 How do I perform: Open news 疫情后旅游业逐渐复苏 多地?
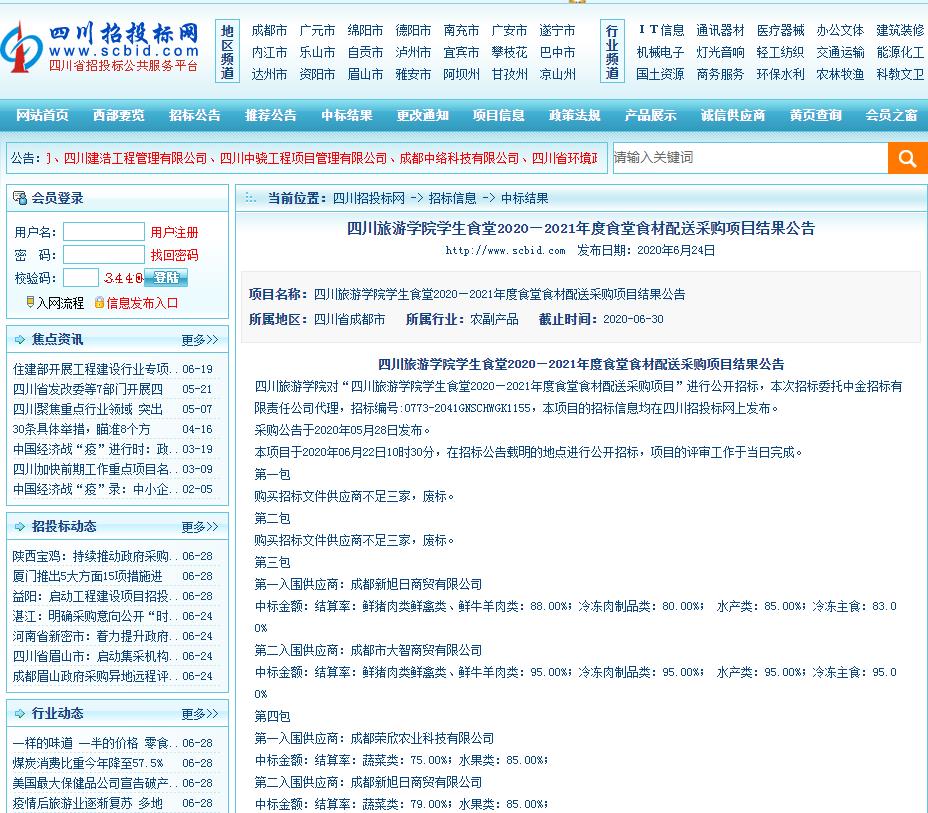(88, 803)
